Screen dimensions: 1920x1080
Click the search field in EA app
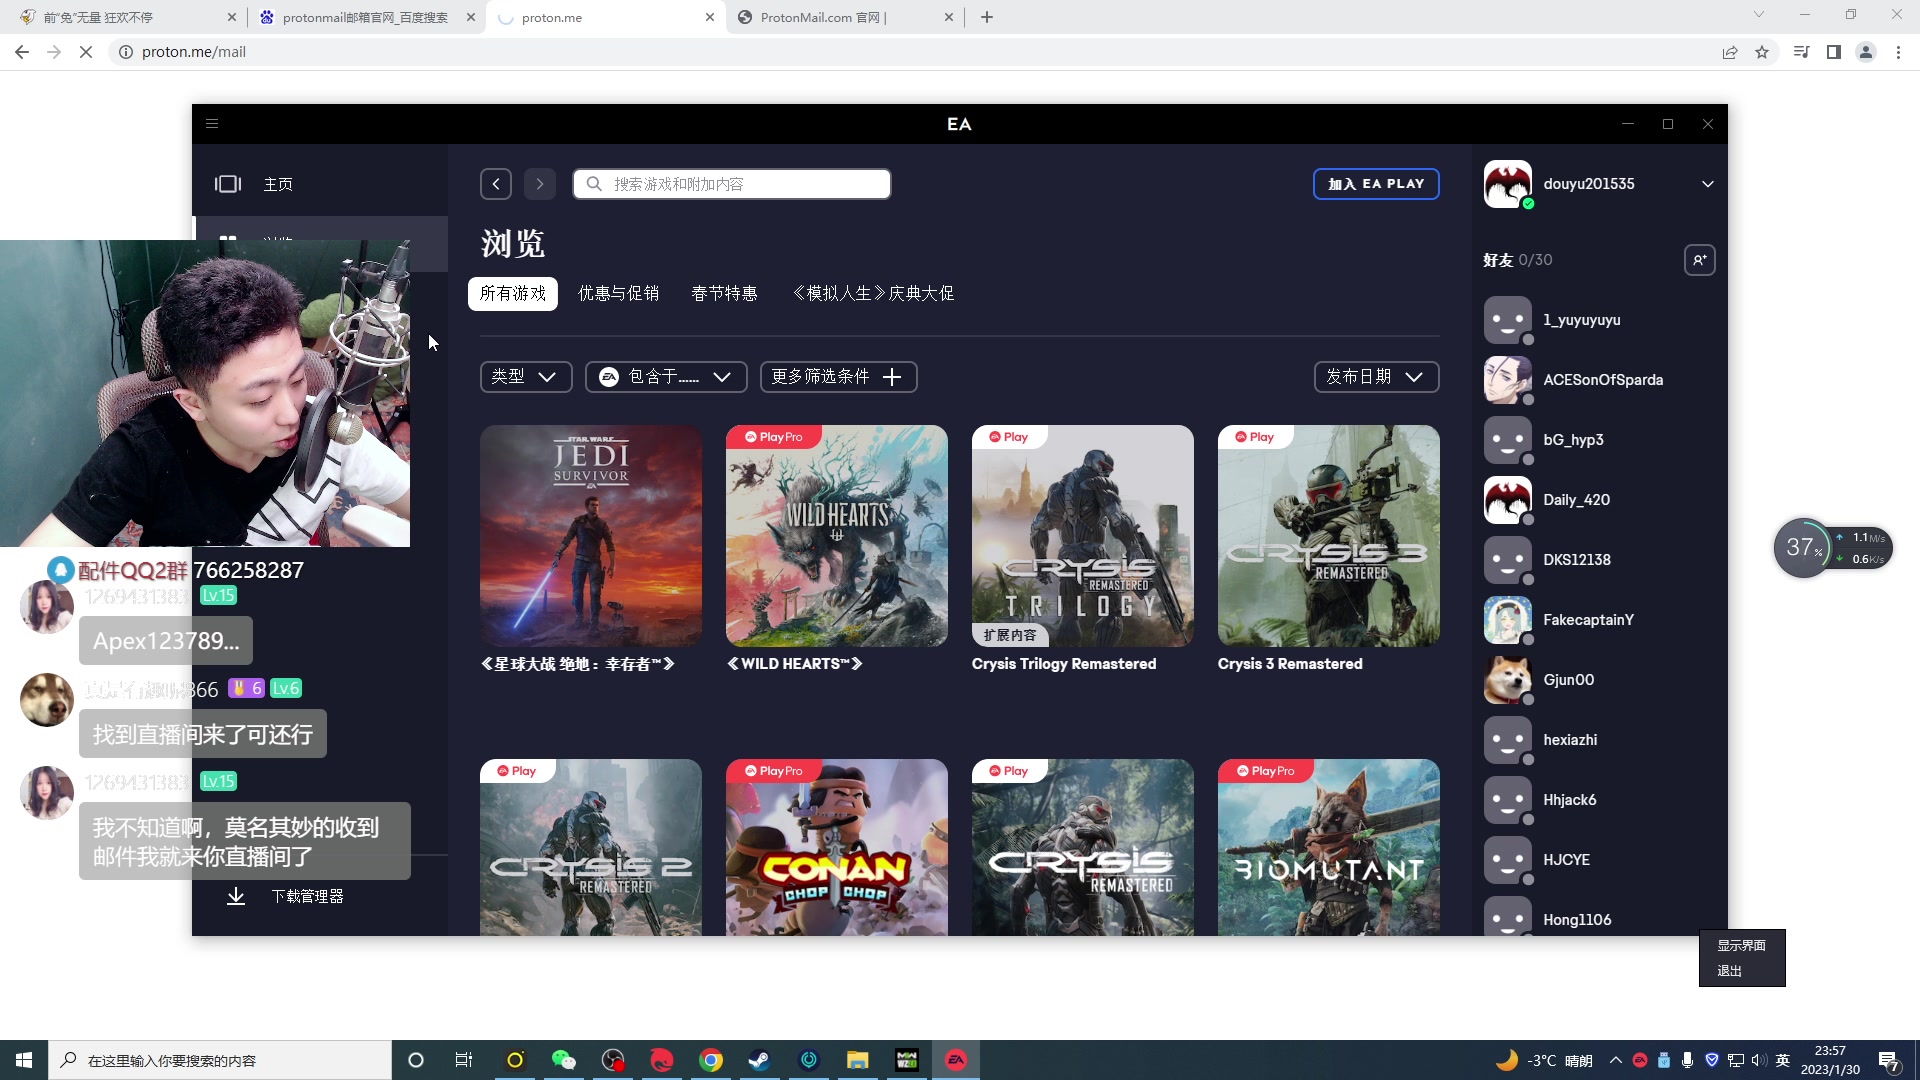click(x=732, y=184)
